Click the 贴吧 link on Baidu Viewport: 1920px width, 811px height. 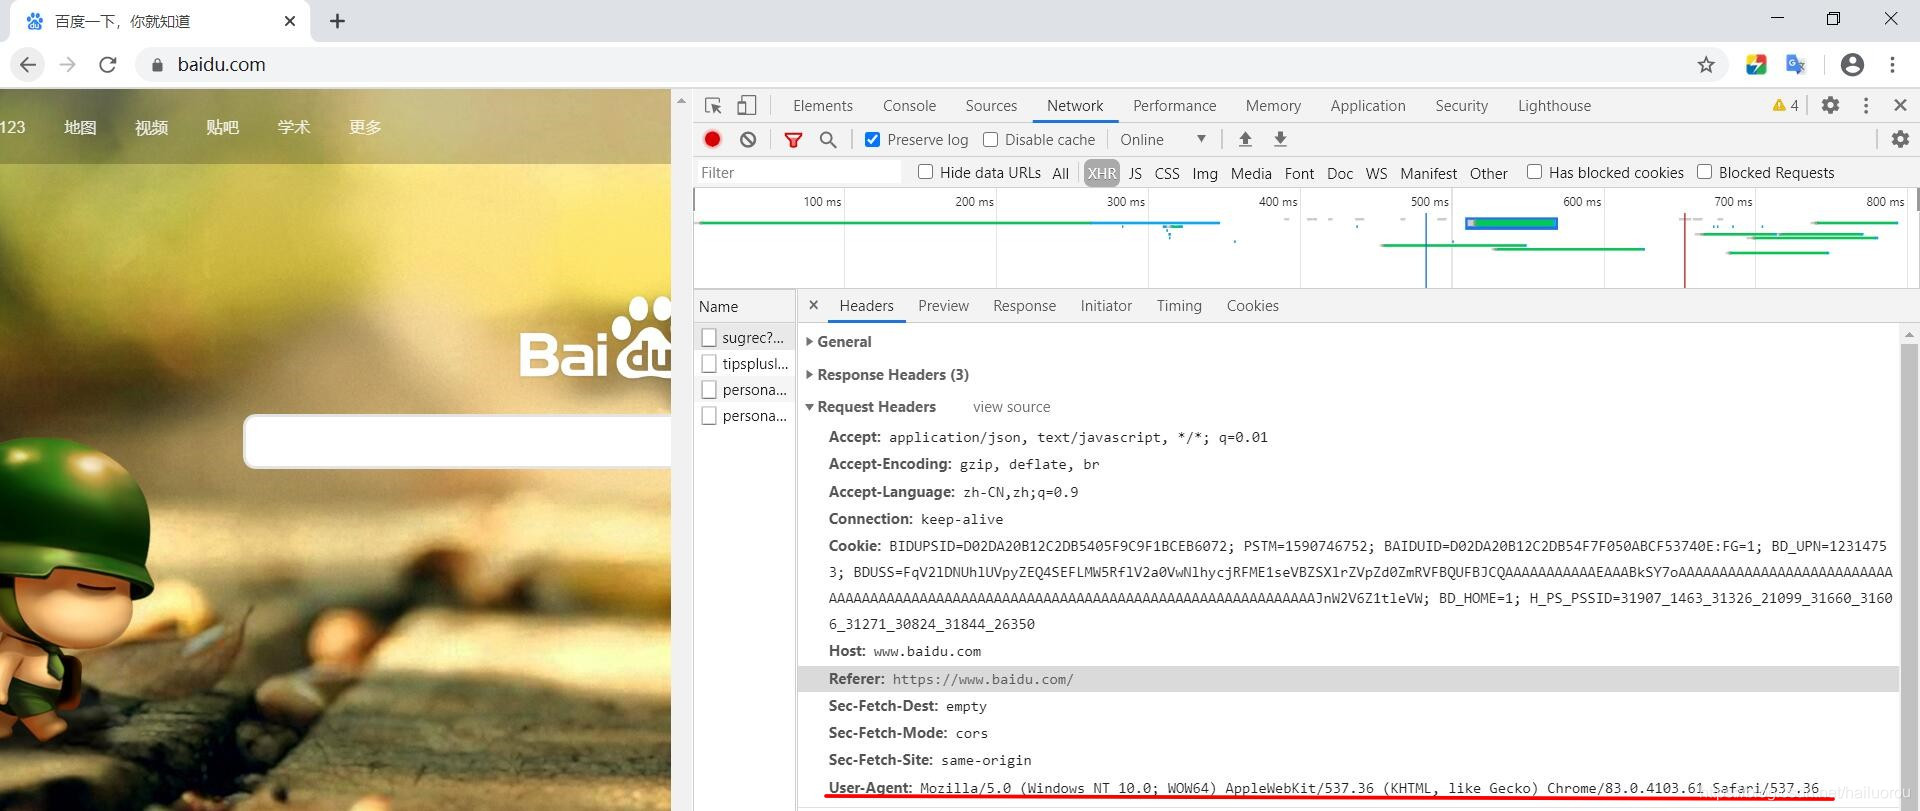[222, 127]
